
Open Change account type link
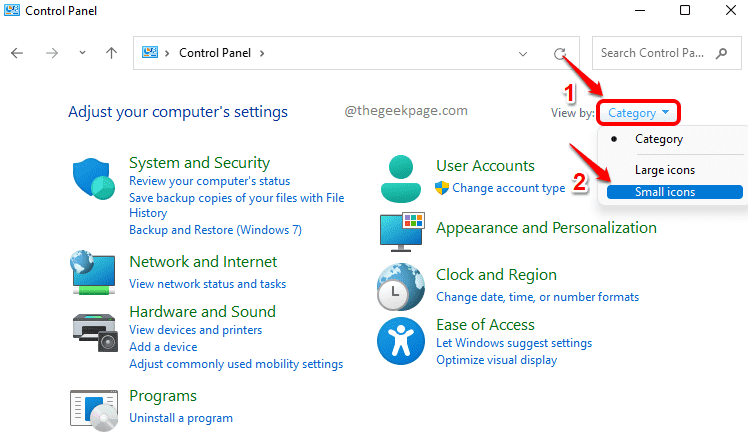508,188
